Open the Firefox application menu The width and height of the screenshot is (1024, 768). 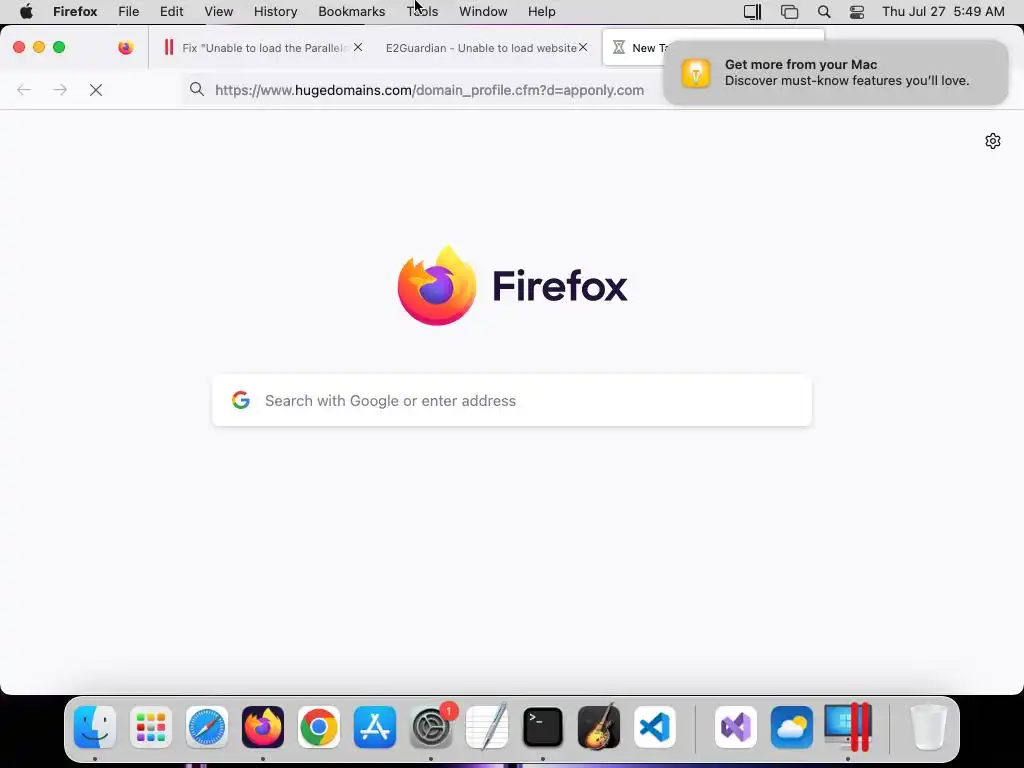(75, 12)
